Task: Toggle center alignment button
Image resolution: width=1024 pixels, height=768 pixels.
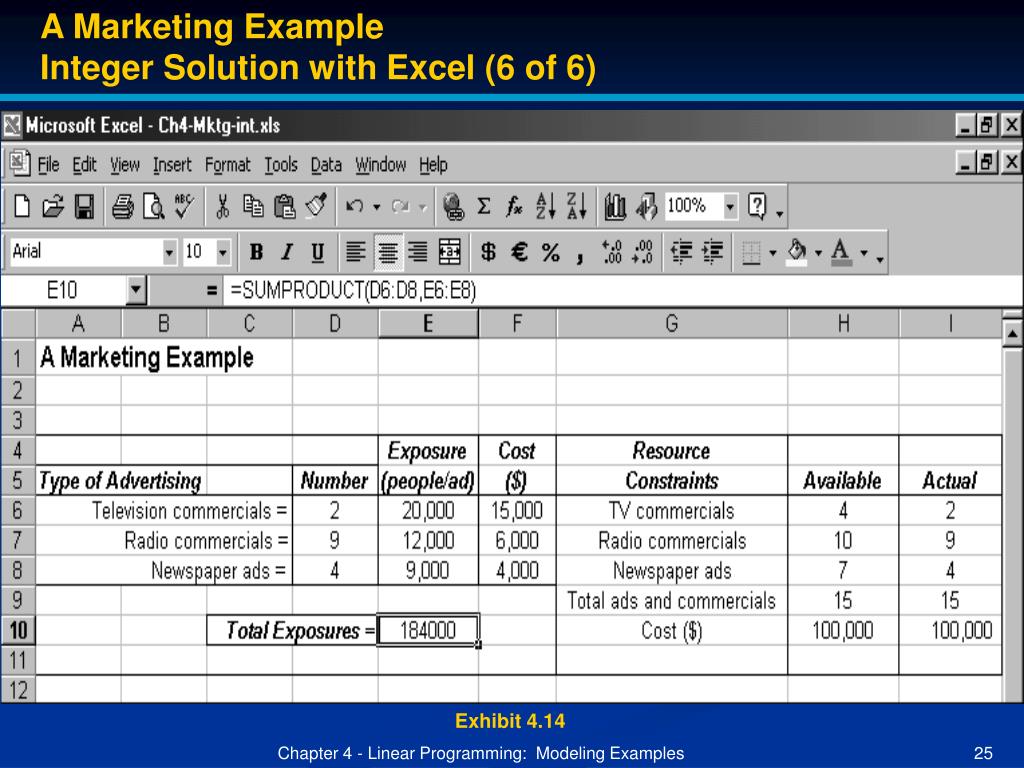Action: pyautogui.click(x=388, y=251)
